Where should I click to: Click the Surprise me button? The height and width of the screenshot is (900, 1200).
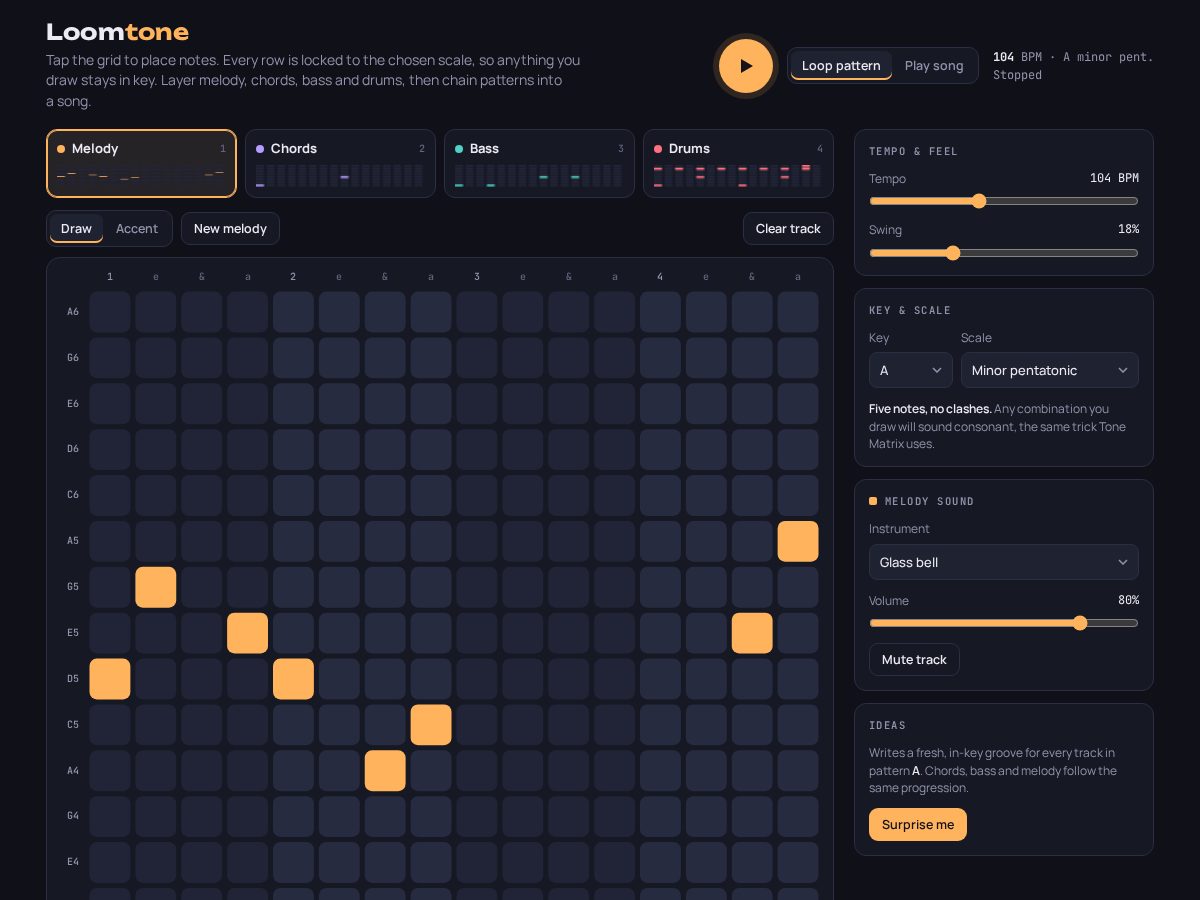click(918, 824)
